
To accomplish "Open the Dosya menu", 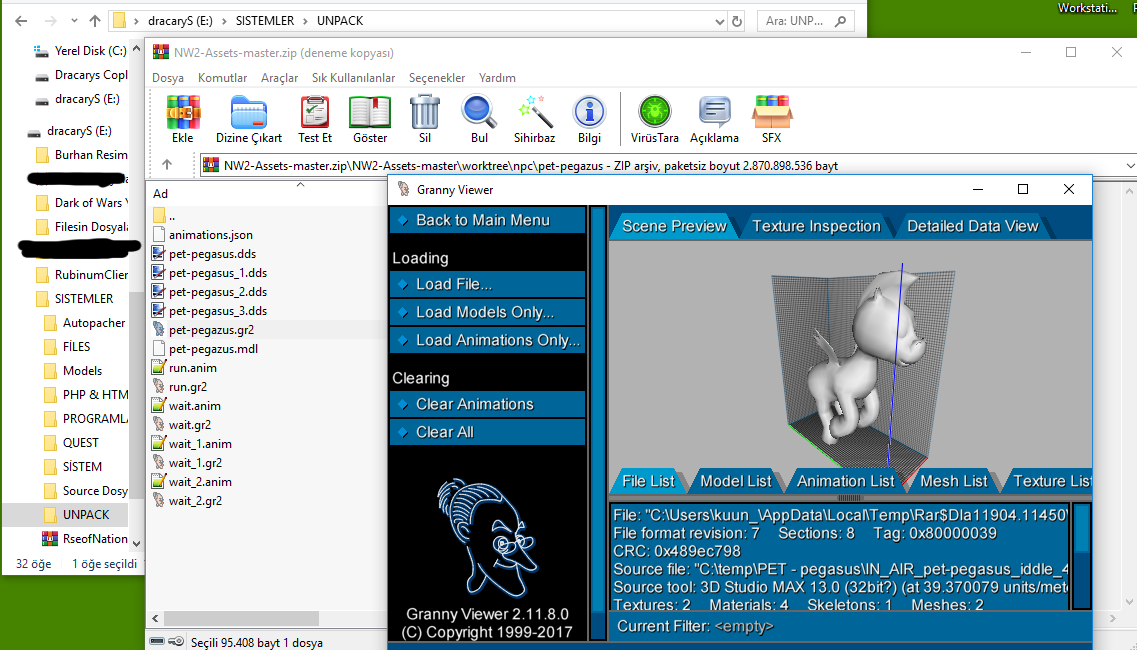I will pos(168,78).
